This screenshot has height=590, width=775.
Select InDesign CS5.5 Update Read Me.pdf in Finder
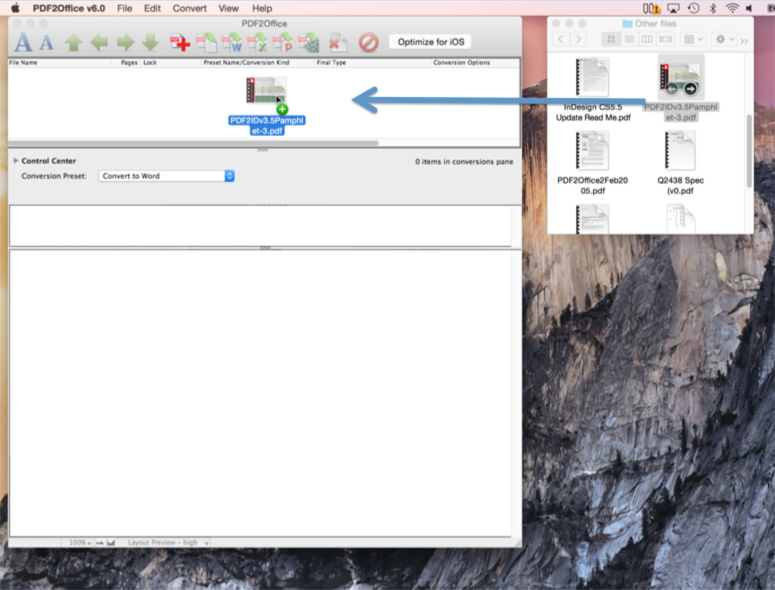[593, 89]
